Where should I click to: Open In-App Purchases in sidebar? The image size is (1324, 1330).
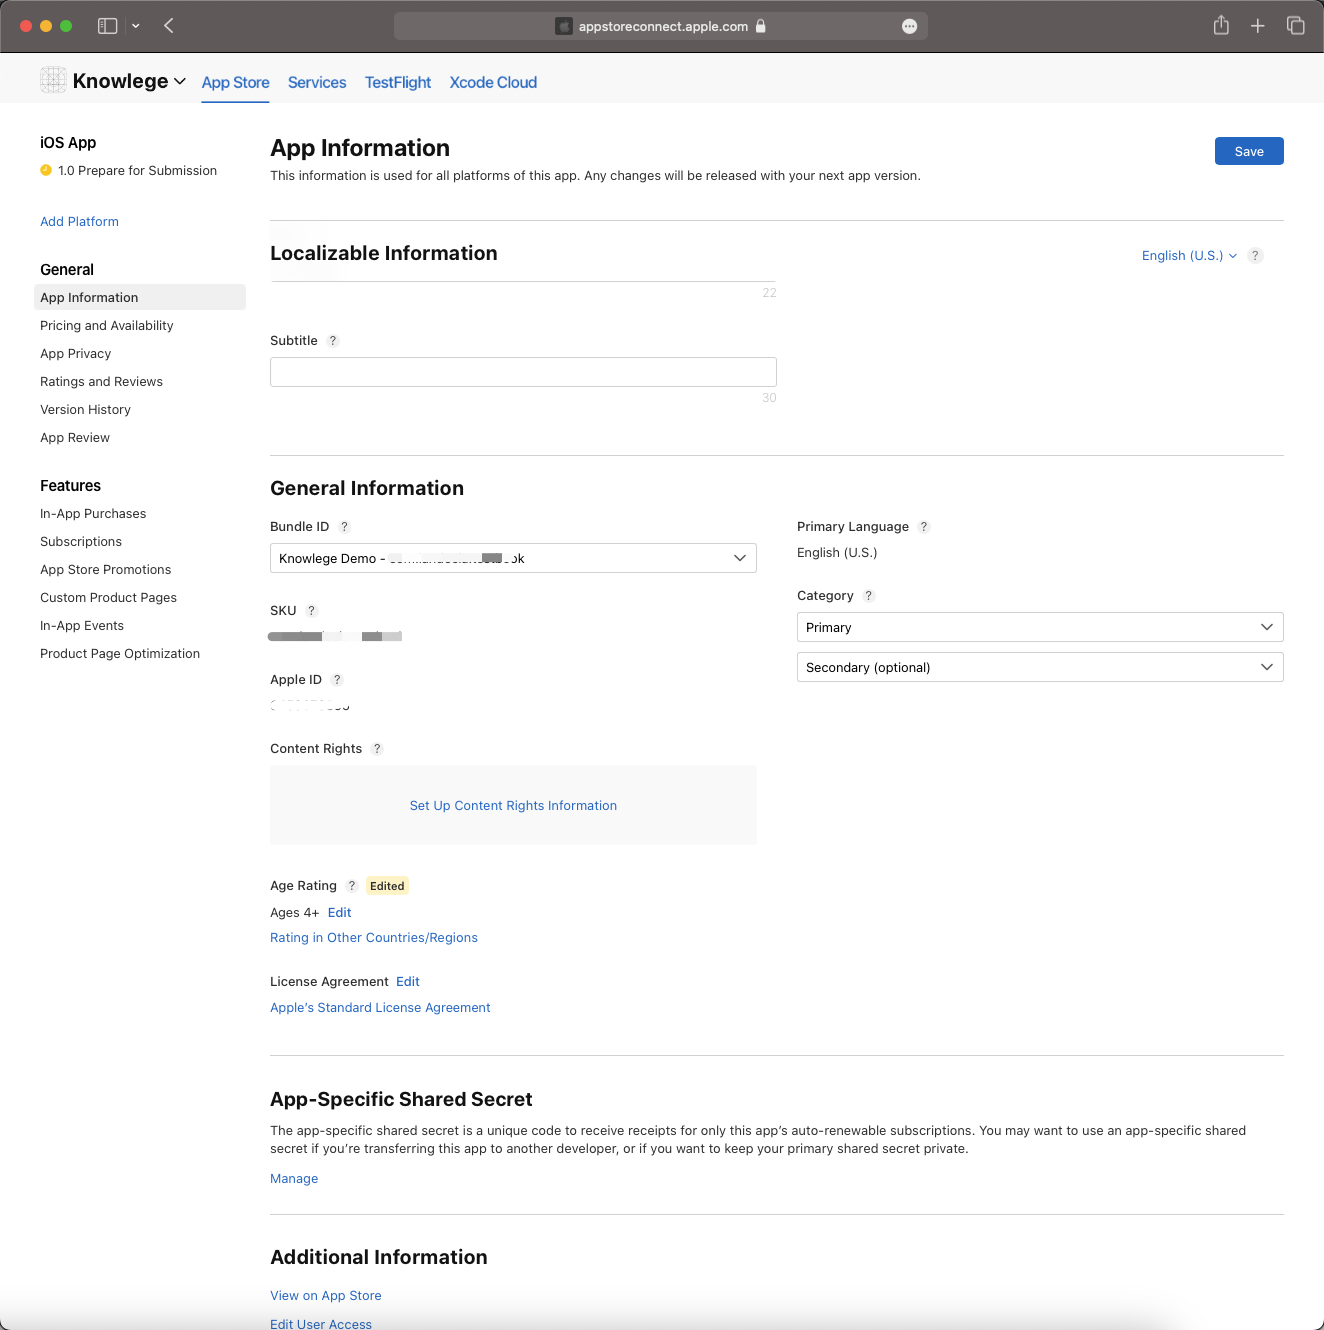pyautogui.click(x=93, y=514)
